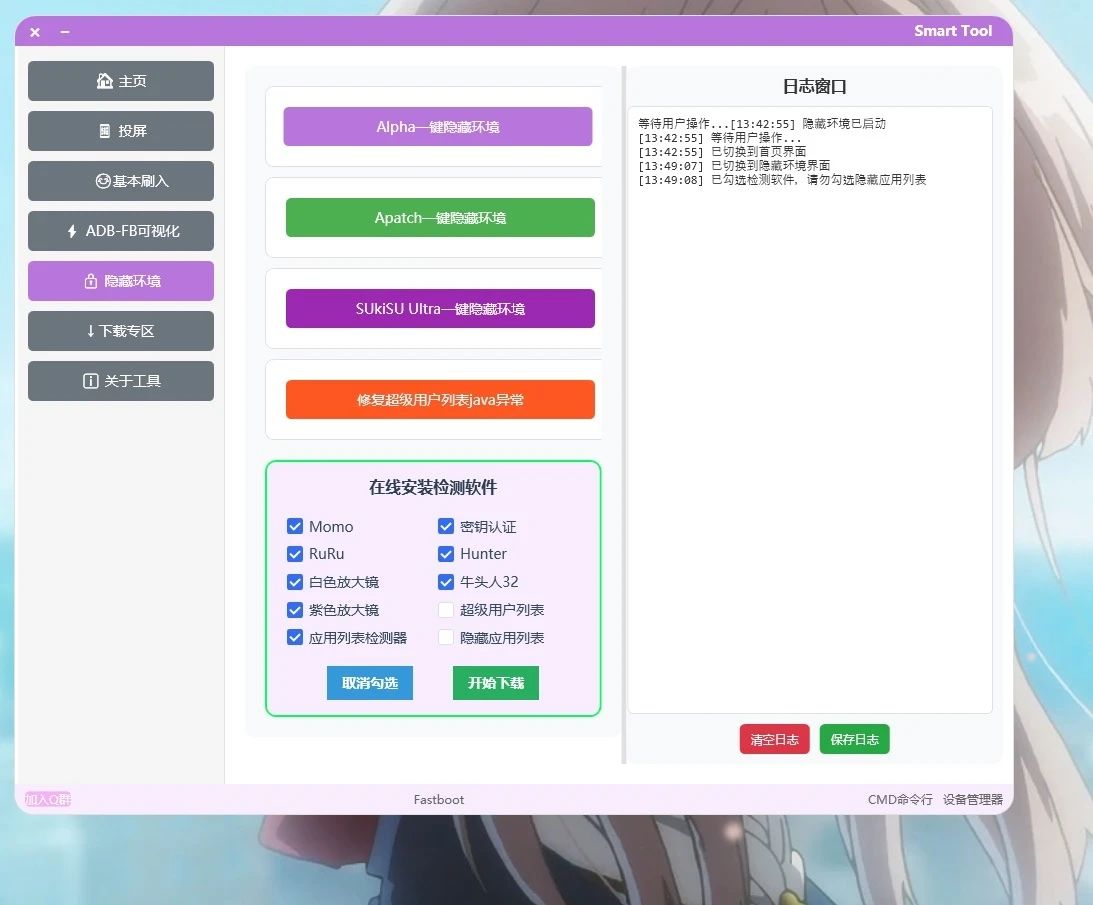Image resolution: width=1093 pixels, height=905 pixels.
Task: Click the smiley icon beside 基本刷入
Action: [103, 181]
